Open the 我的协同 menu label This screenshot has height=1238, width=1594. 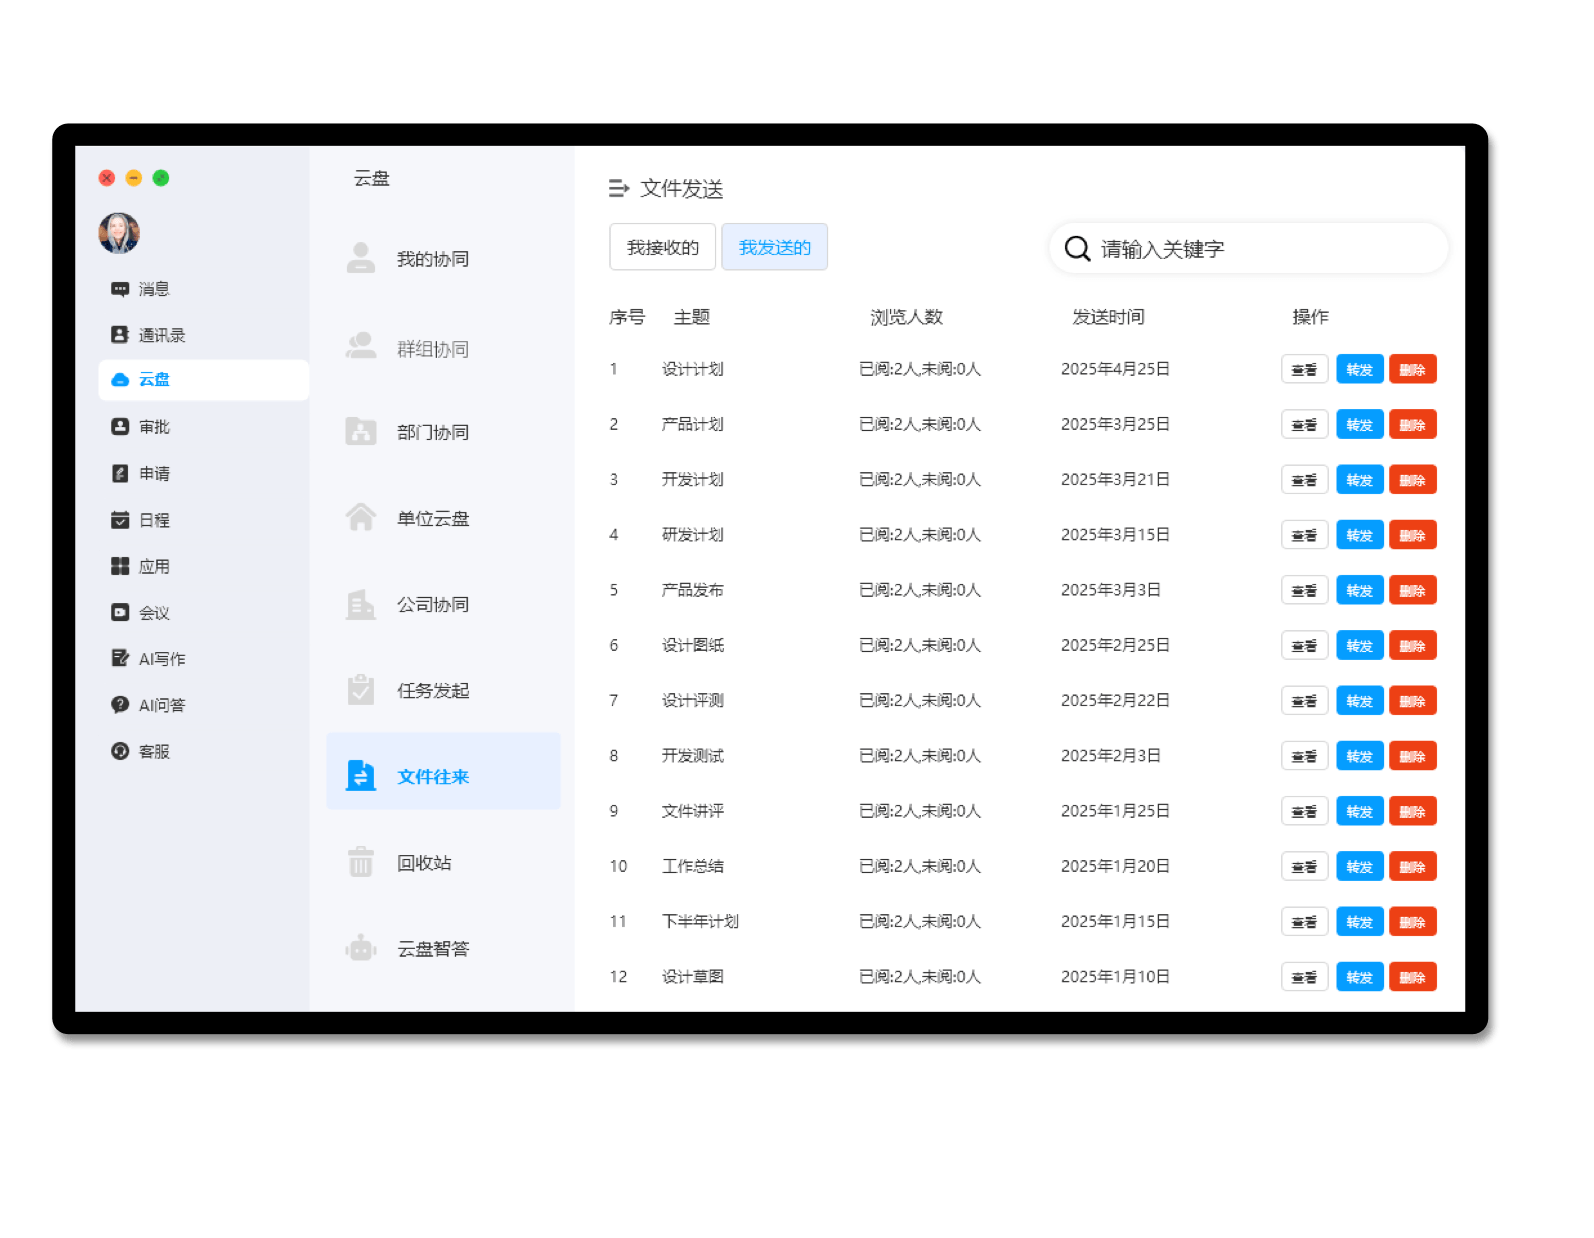[433, 259]
